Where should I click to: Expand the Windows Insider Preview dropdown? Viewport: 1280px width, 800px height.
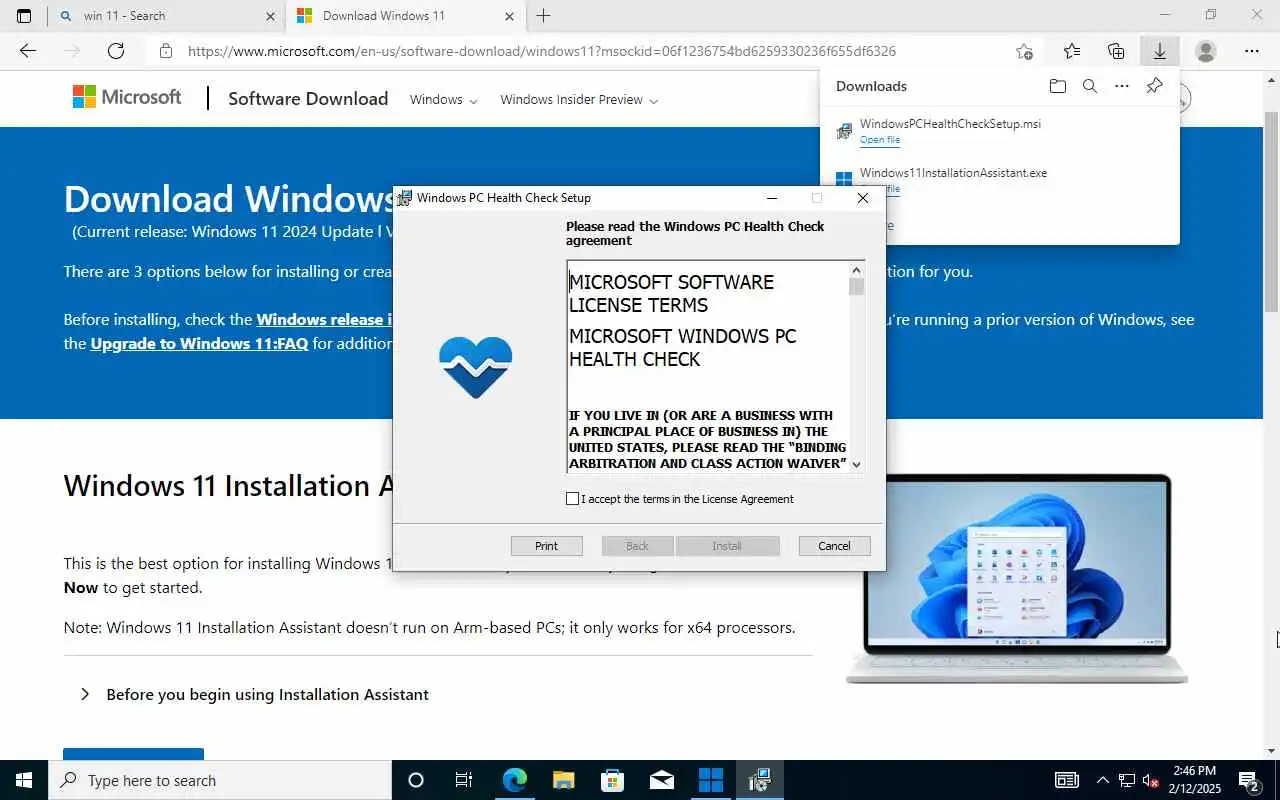579,100
